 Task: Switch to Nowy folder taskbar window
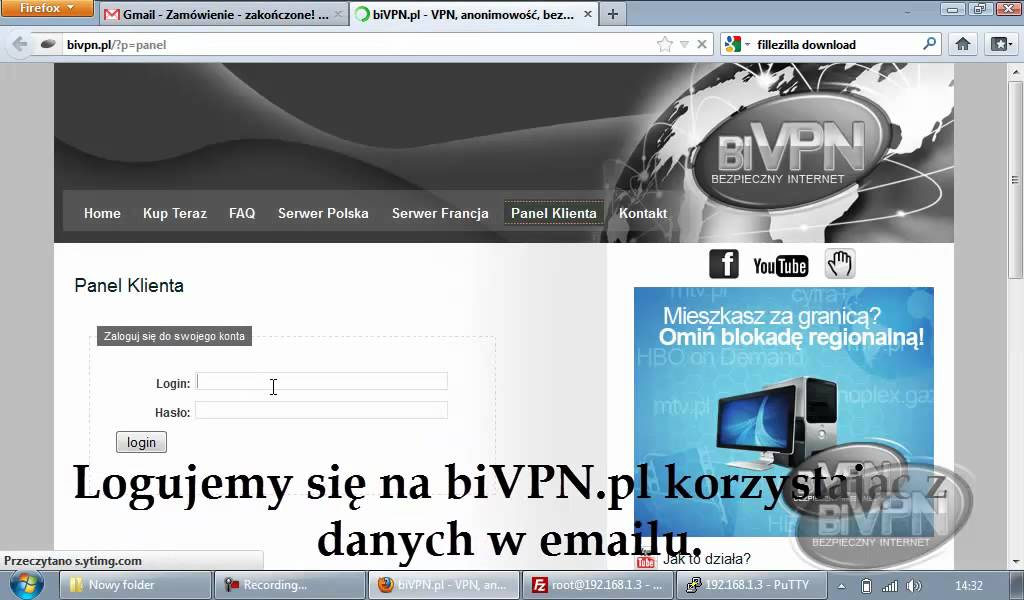(135, 585)
